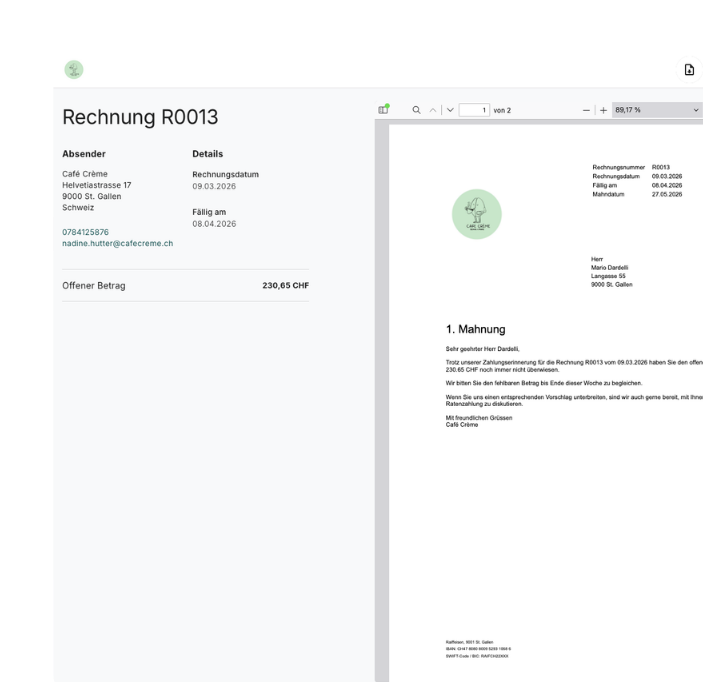The width and height of the screenshot is (703, 682).
Task: Email nadine.hutter@cafecreme.ch
Action: click(117, 243)
